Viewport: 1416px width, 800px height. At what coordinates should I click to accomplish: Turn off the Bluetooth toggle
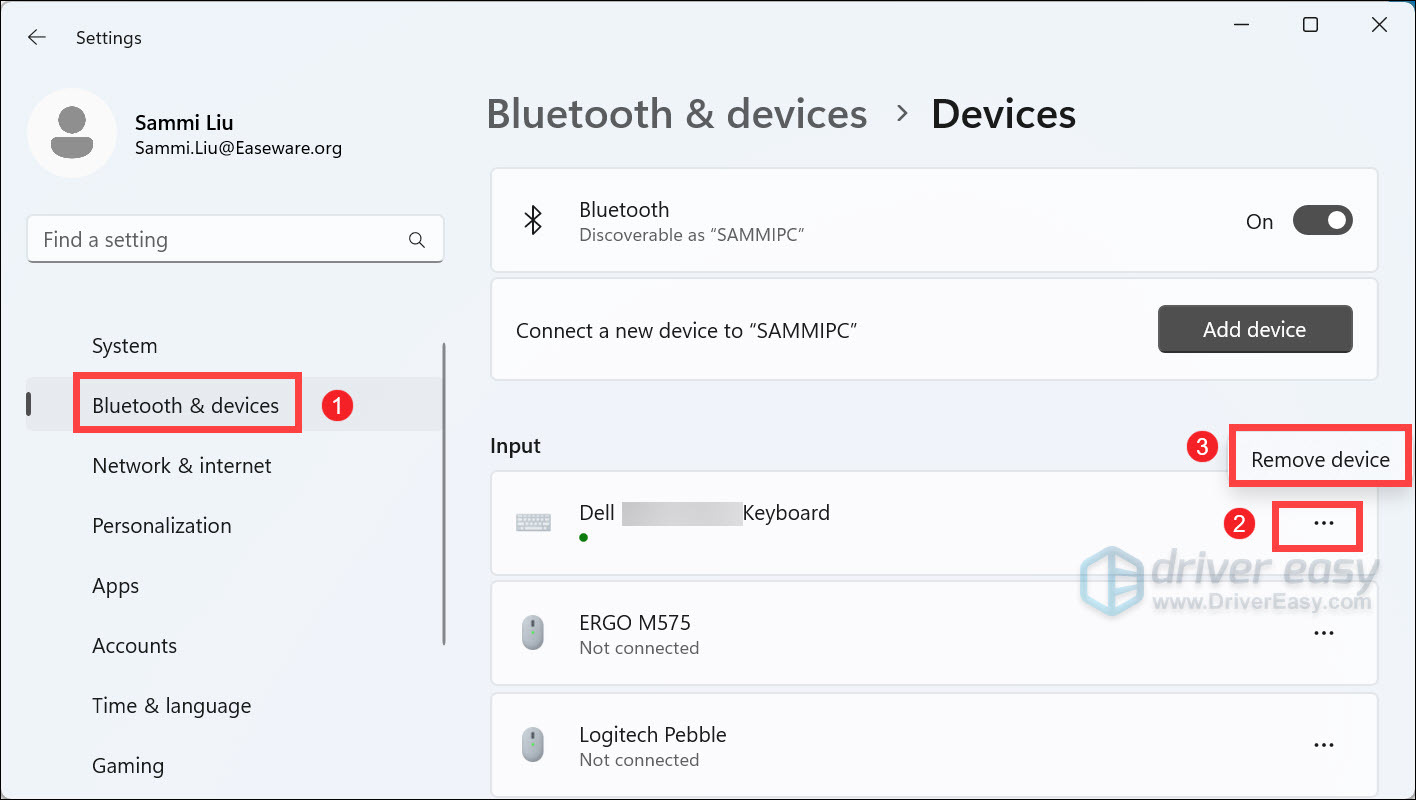pyautogui.click(x=1322, y=220)
